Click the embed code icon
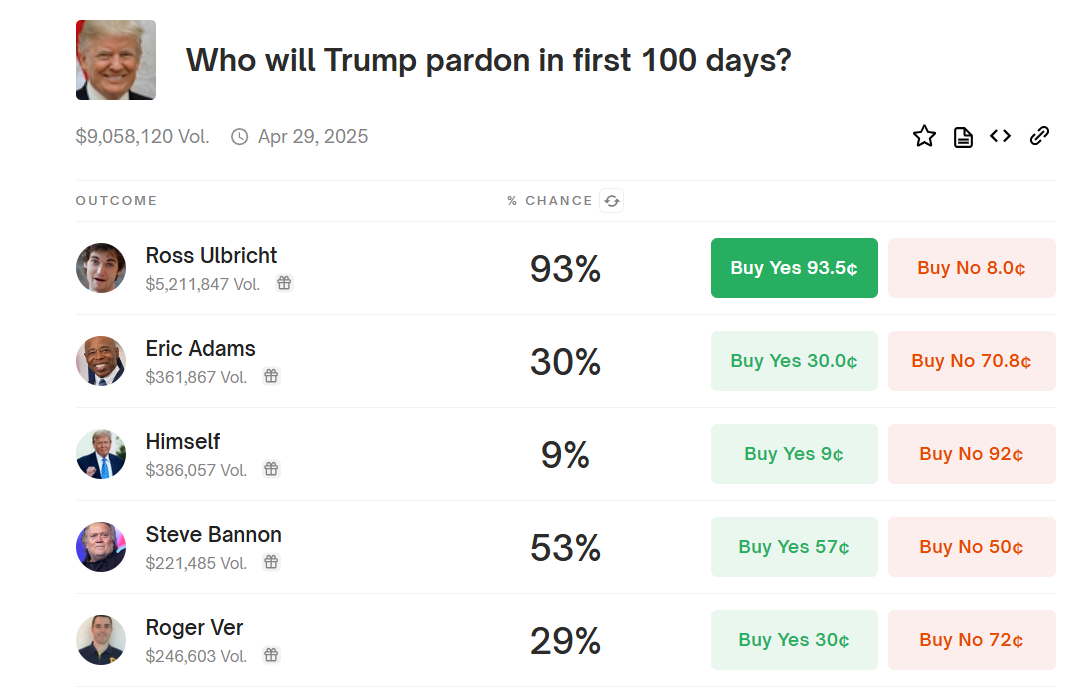This screenshot has width=1090, height=698. (1000, 136)
